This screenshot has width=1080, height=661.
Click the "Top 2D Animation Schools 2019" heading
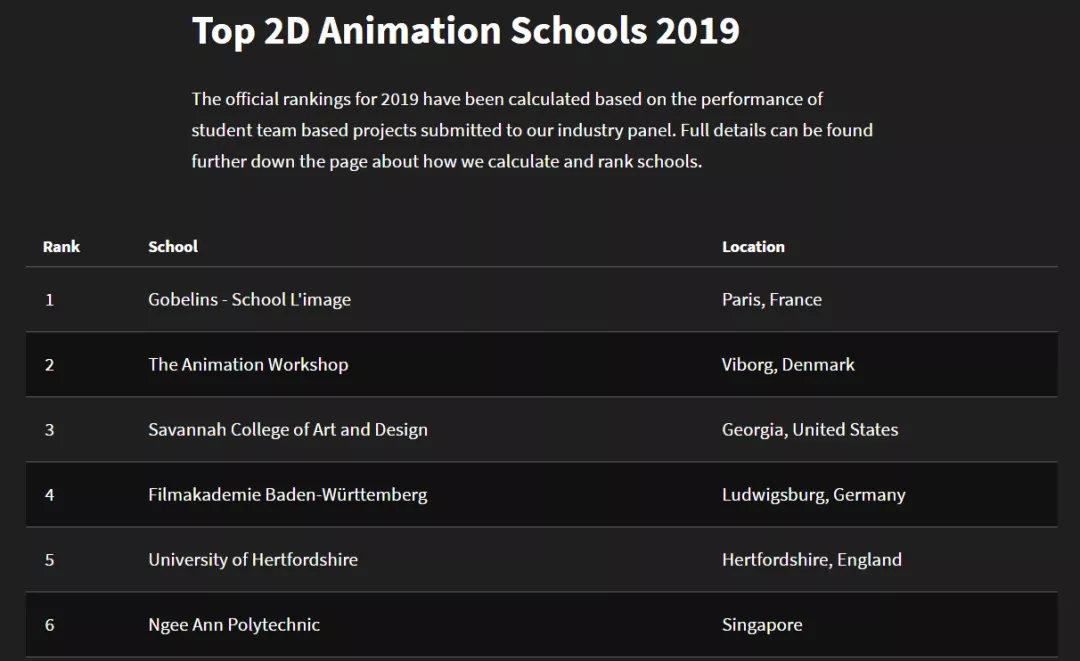(x=465, y=31)
